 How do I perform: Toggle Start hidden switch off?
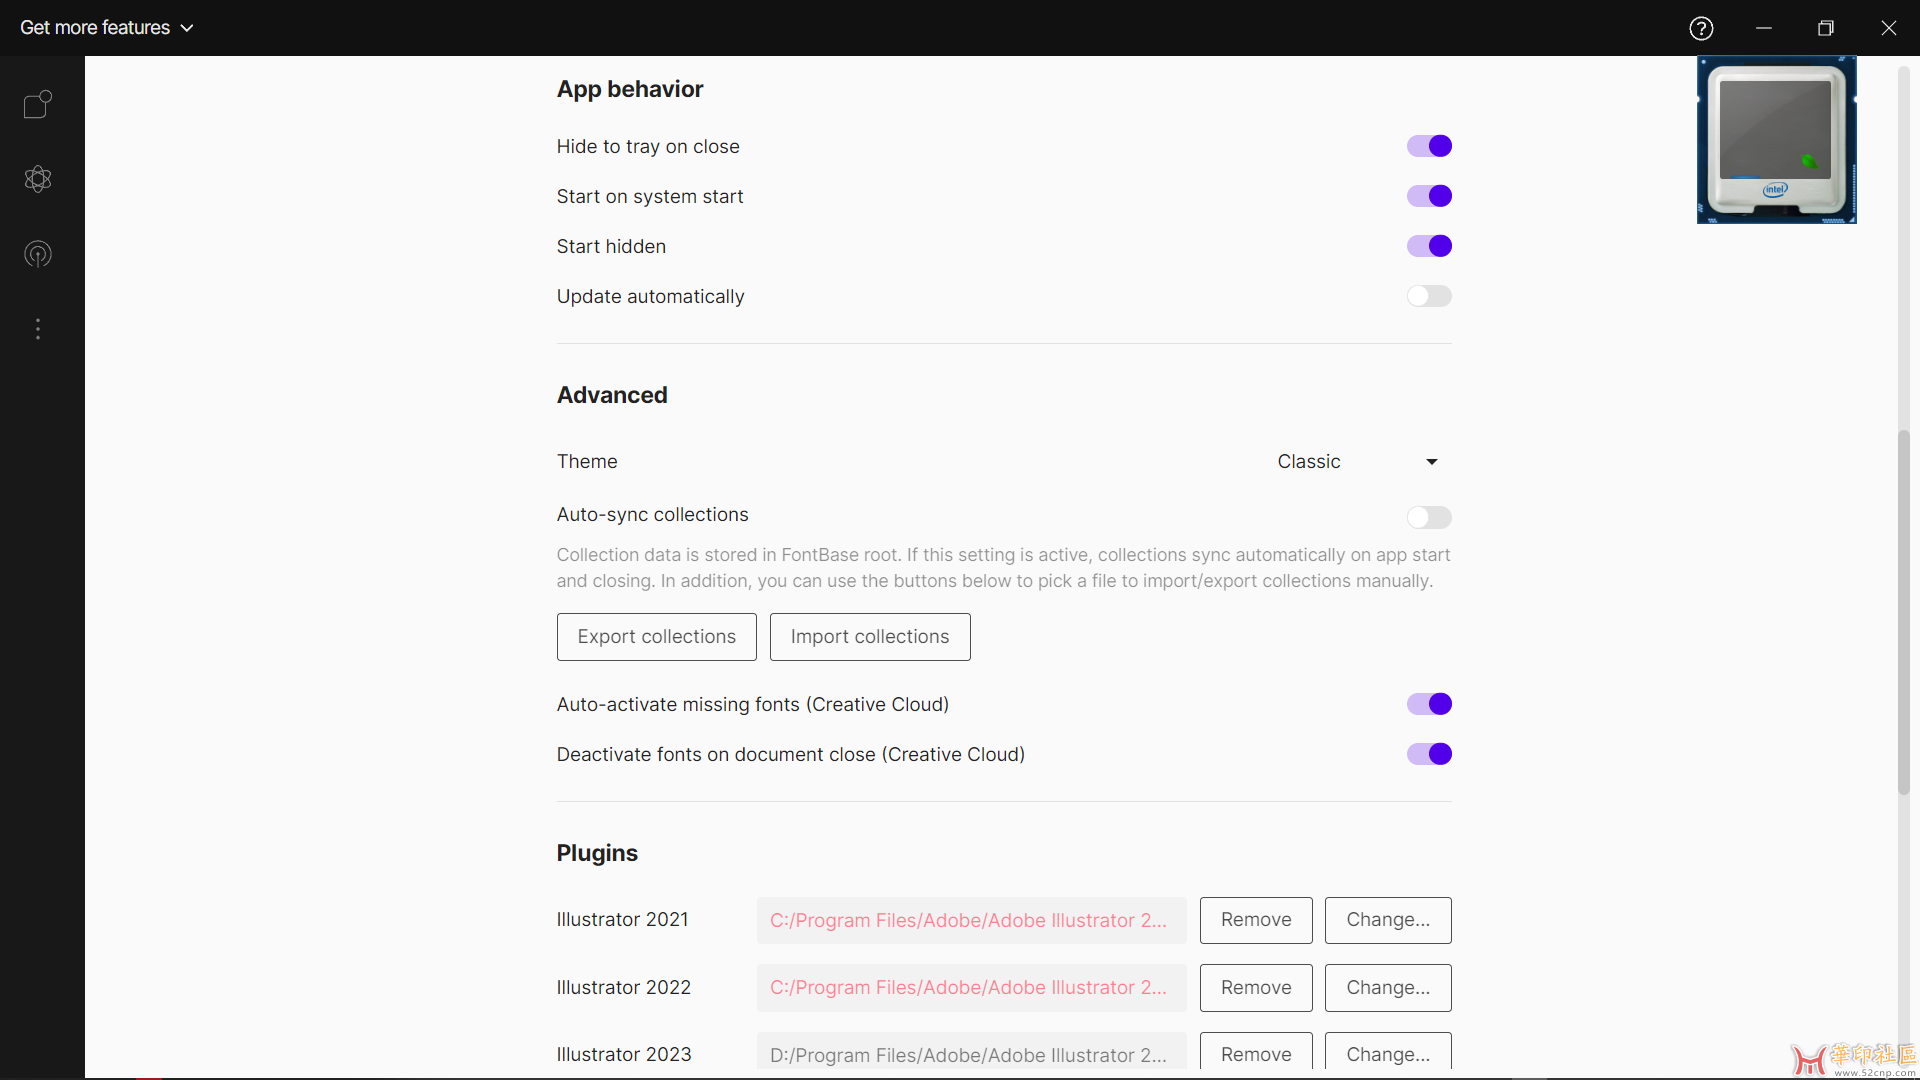pos(1429,246)
